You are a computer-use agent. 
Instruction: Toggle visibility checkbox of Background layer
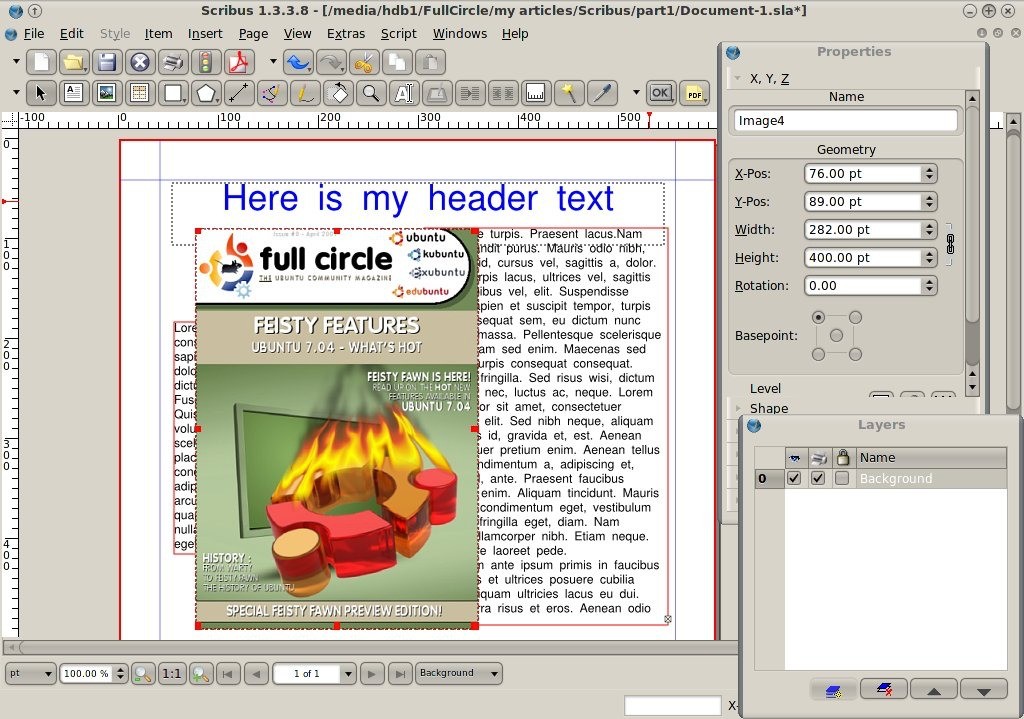[793, 478]
